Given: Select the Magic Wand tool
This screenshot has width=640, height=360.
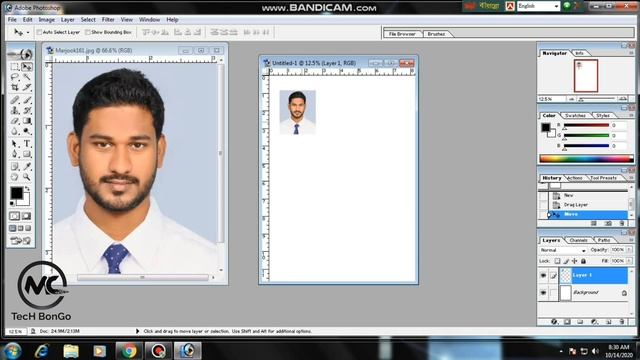Looking at the screenshot, I should pos(27,77).
